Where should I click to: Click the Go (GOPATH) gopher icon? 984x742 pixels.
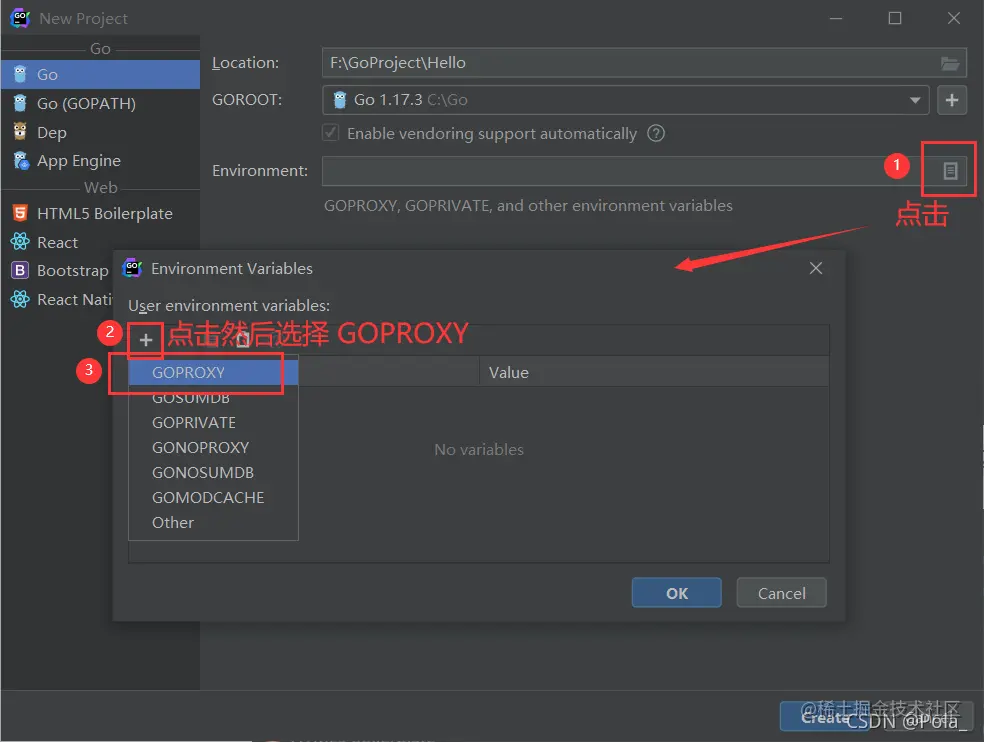coord(20,103)
